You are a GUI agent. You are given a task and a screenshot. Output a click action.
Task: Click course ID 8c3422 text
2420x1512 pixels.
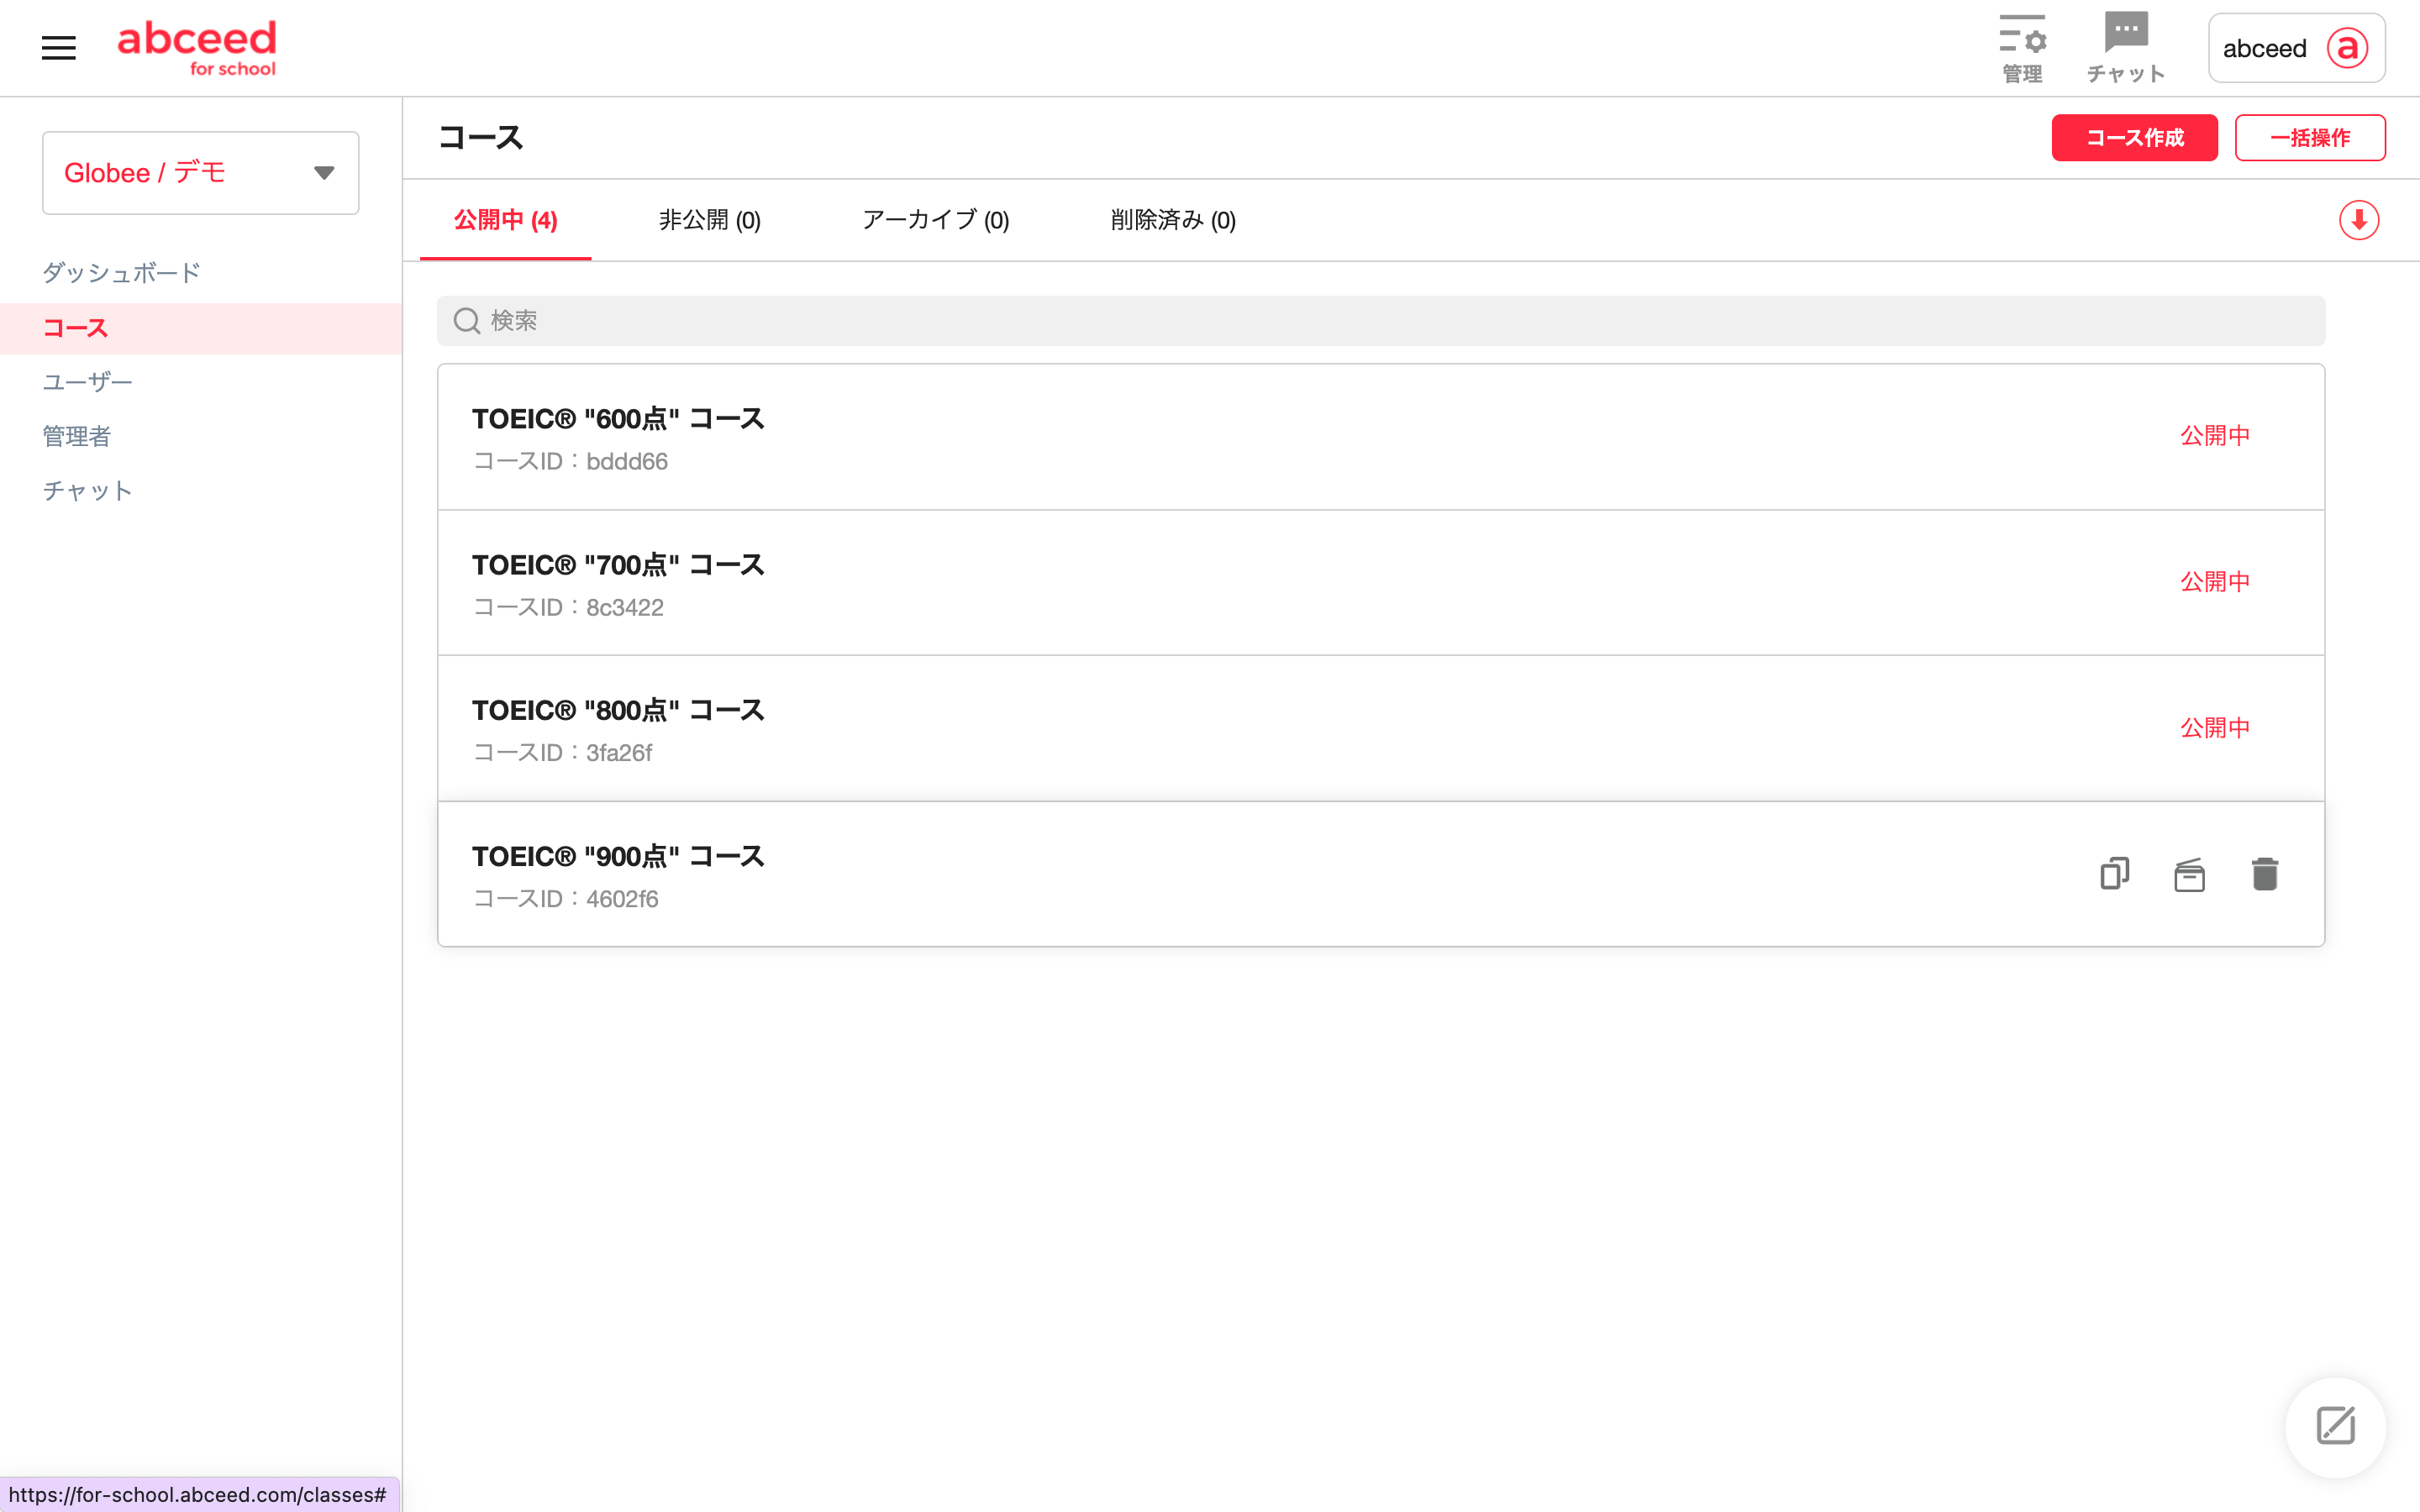(568, 607)
